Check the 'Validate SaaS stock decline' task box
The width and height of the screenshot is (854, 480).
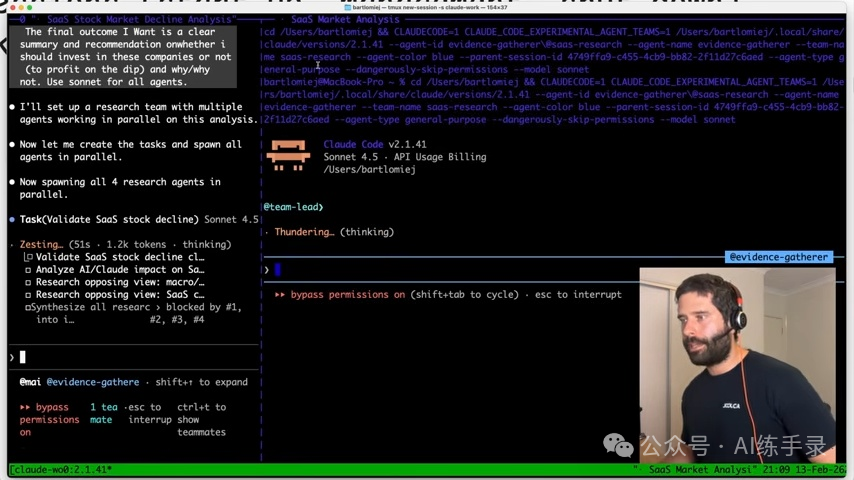tap(28, 257)
